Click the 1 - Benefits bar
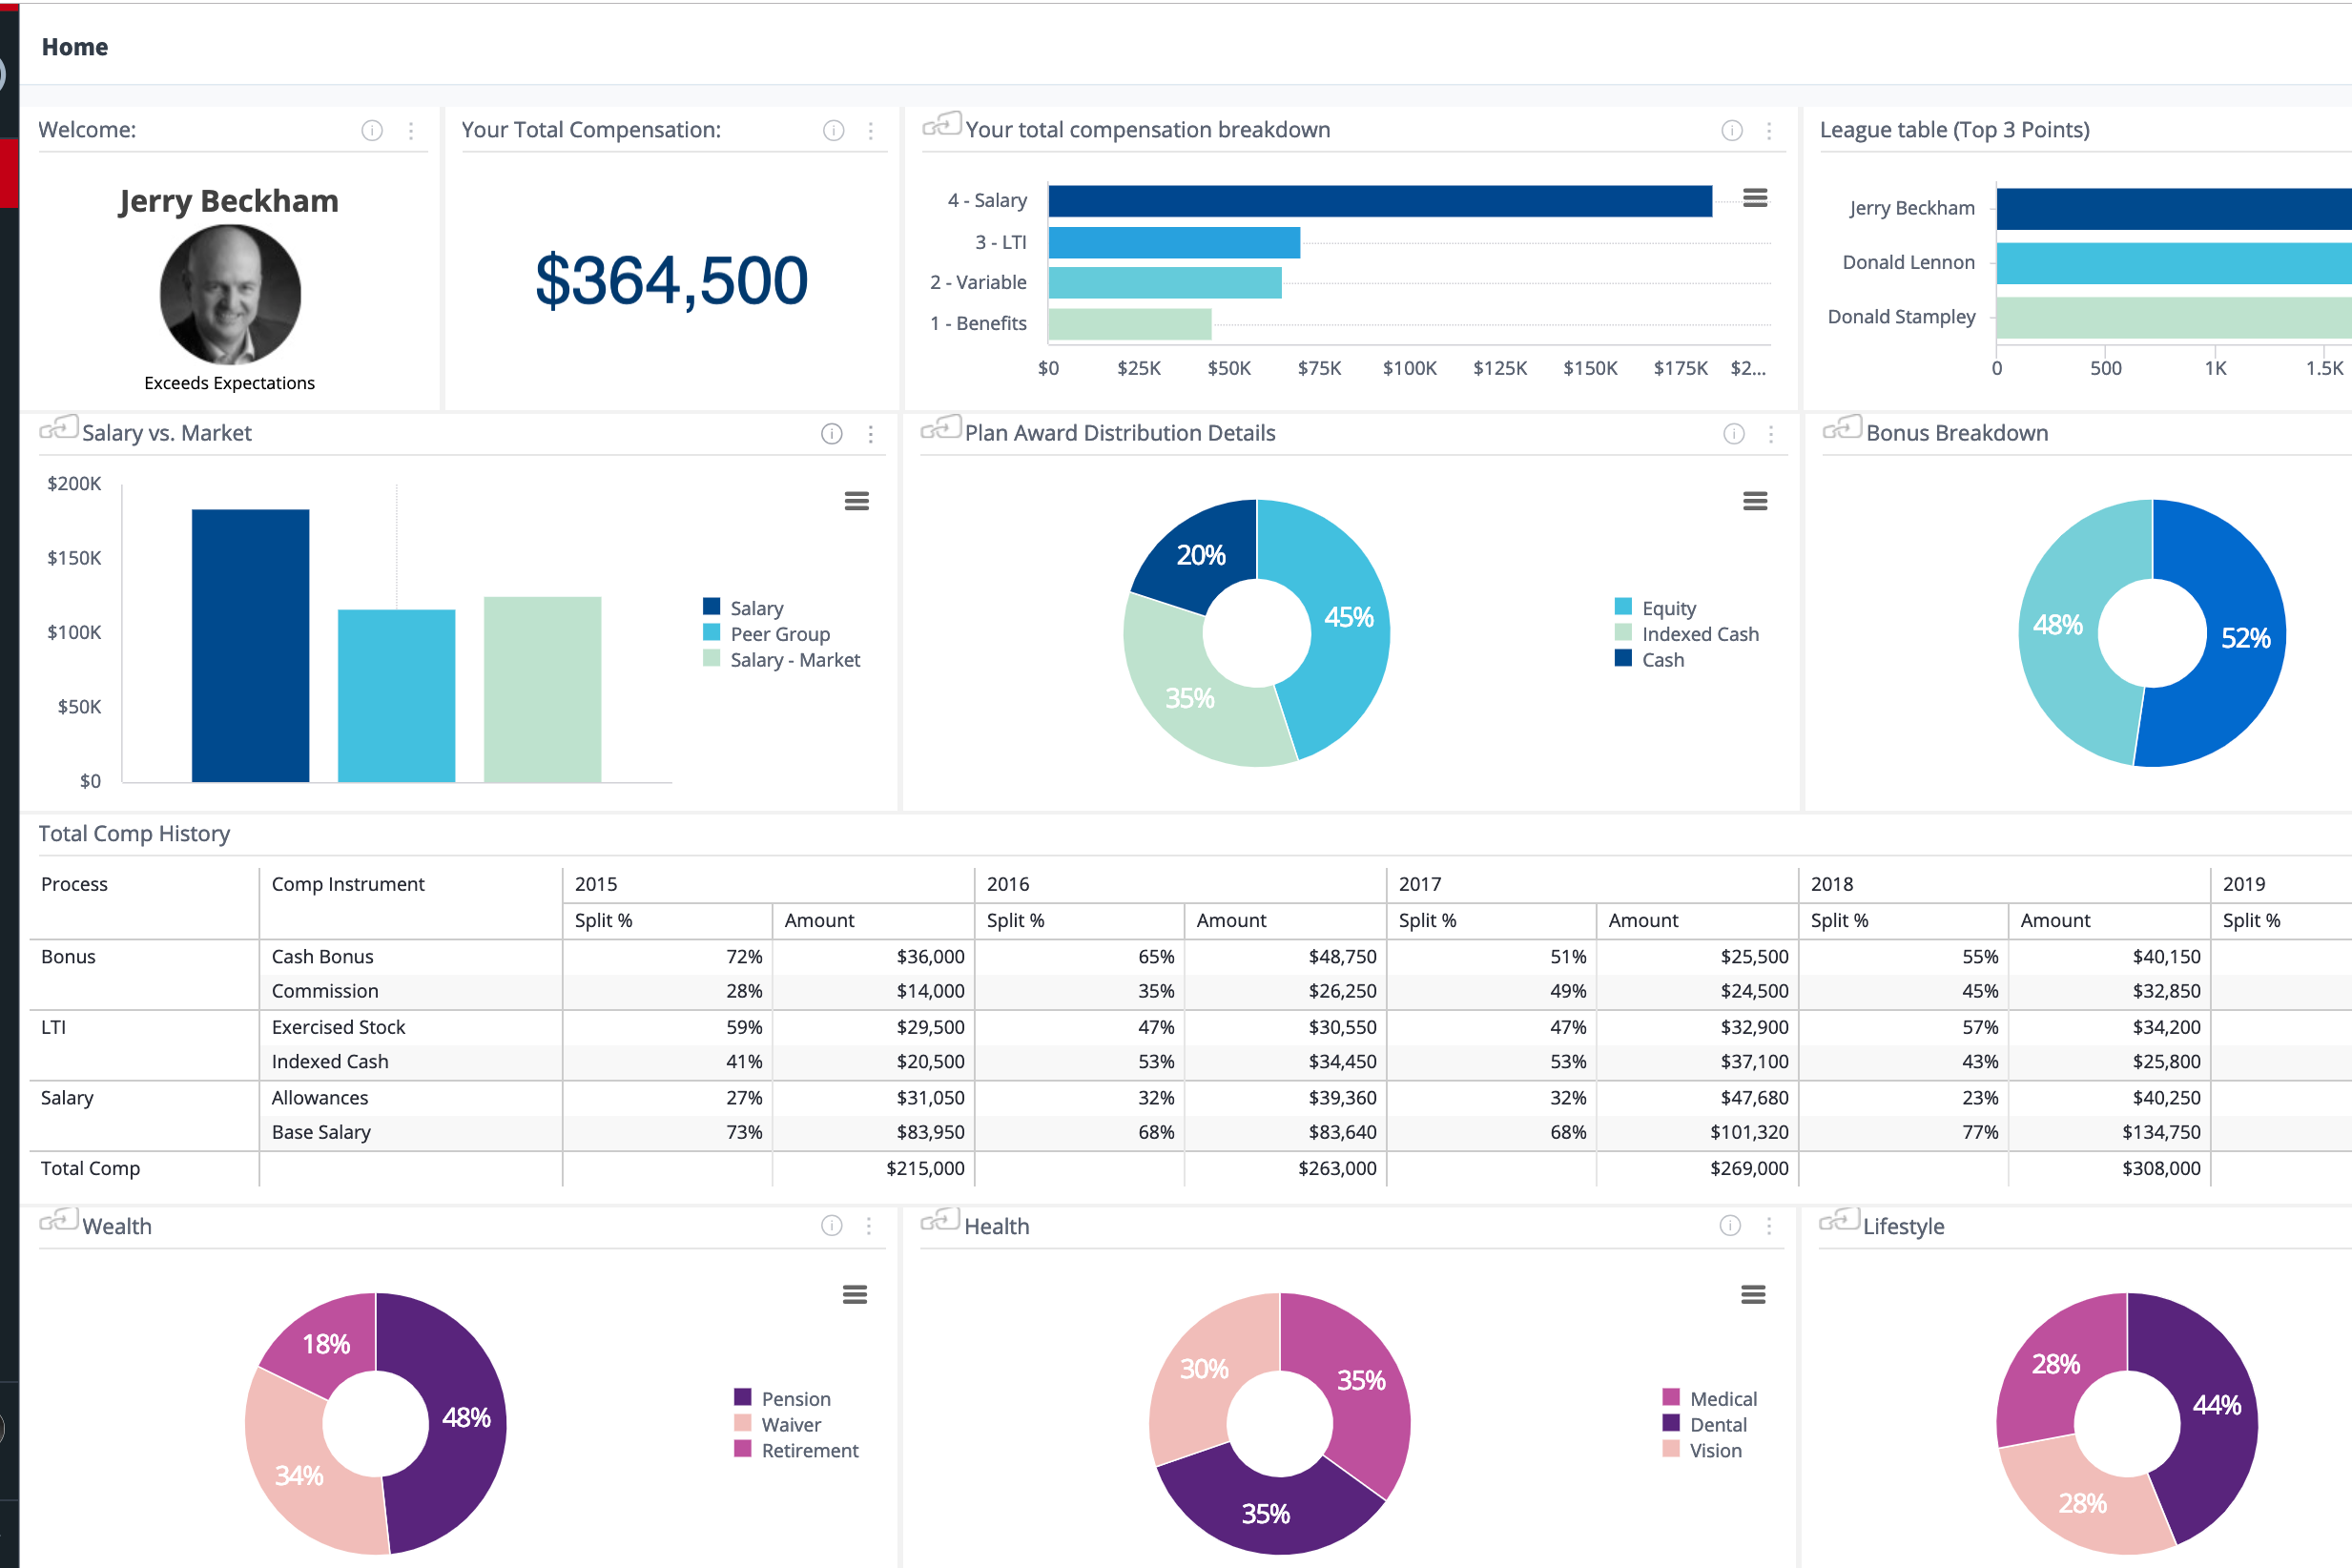Screen dimensions: 2352x1568 point(1130,324)
